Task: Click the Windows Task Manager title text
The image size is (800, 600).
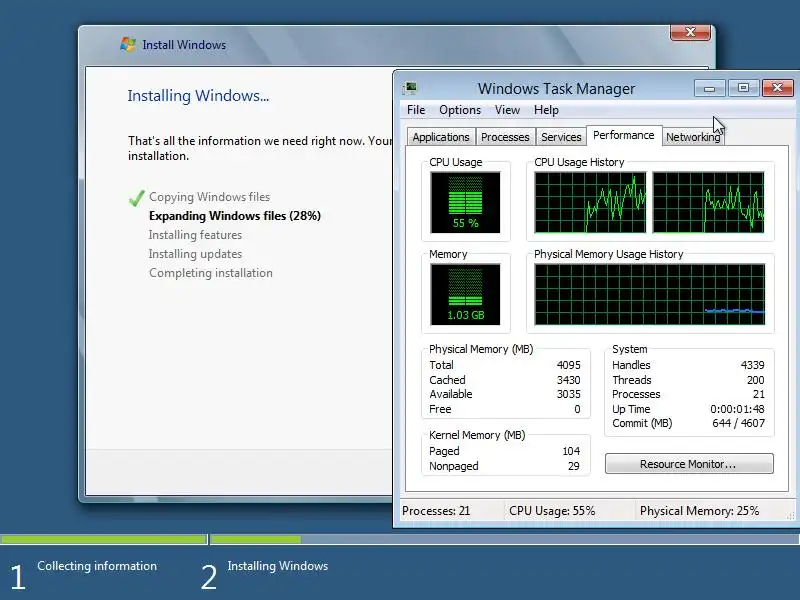Action: pos(556,88)
